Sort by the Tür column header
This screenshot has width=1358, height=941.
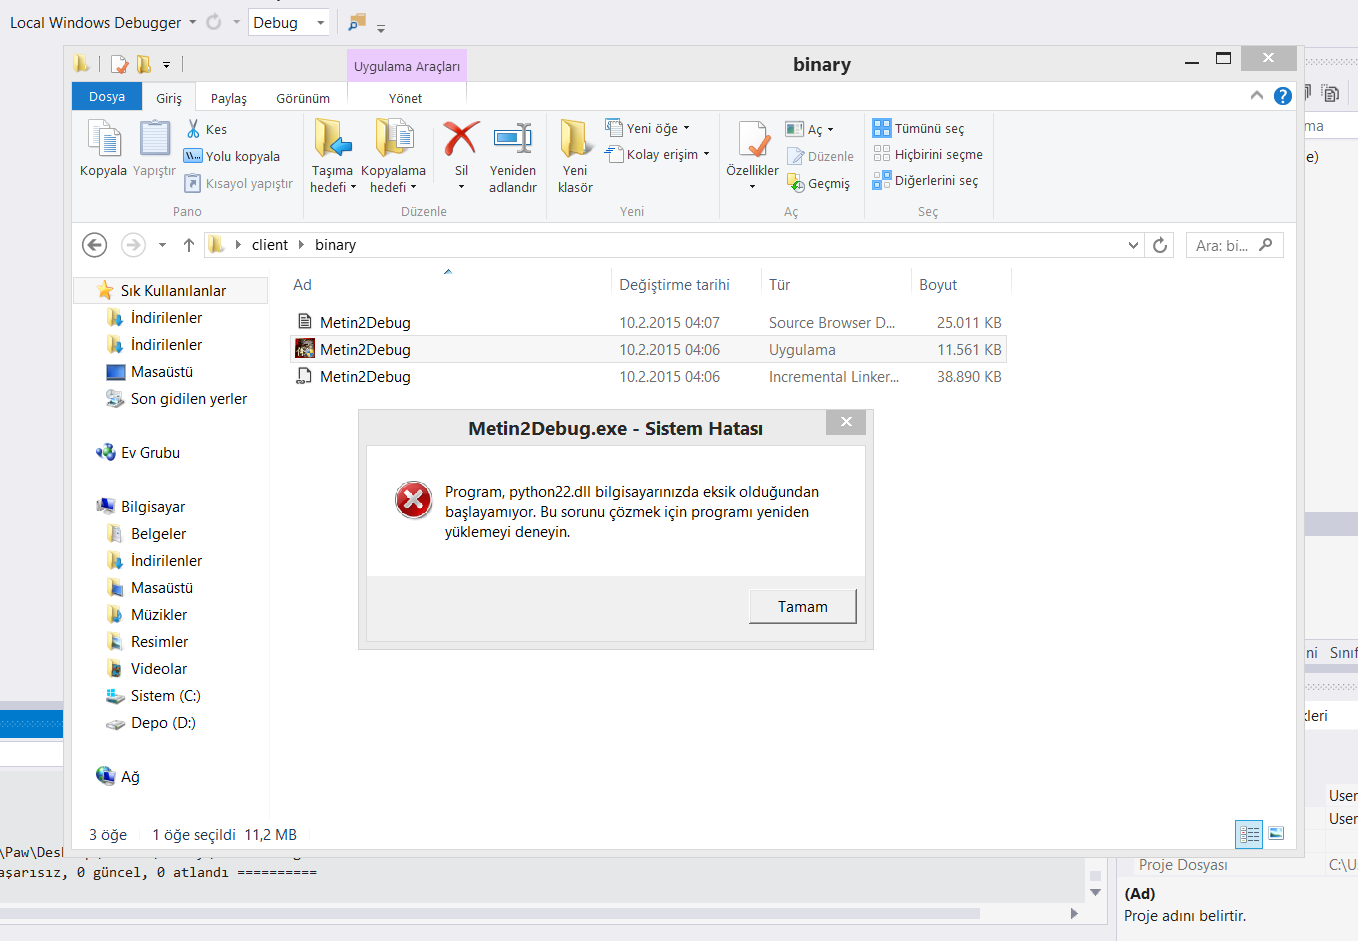pyautogui.click(x=780, y=285)
